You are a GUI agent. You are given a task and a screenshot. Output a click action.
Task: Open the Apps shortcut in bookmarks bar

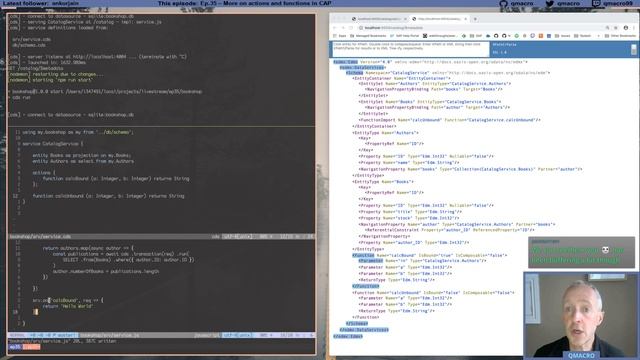[x=339, y=36]
